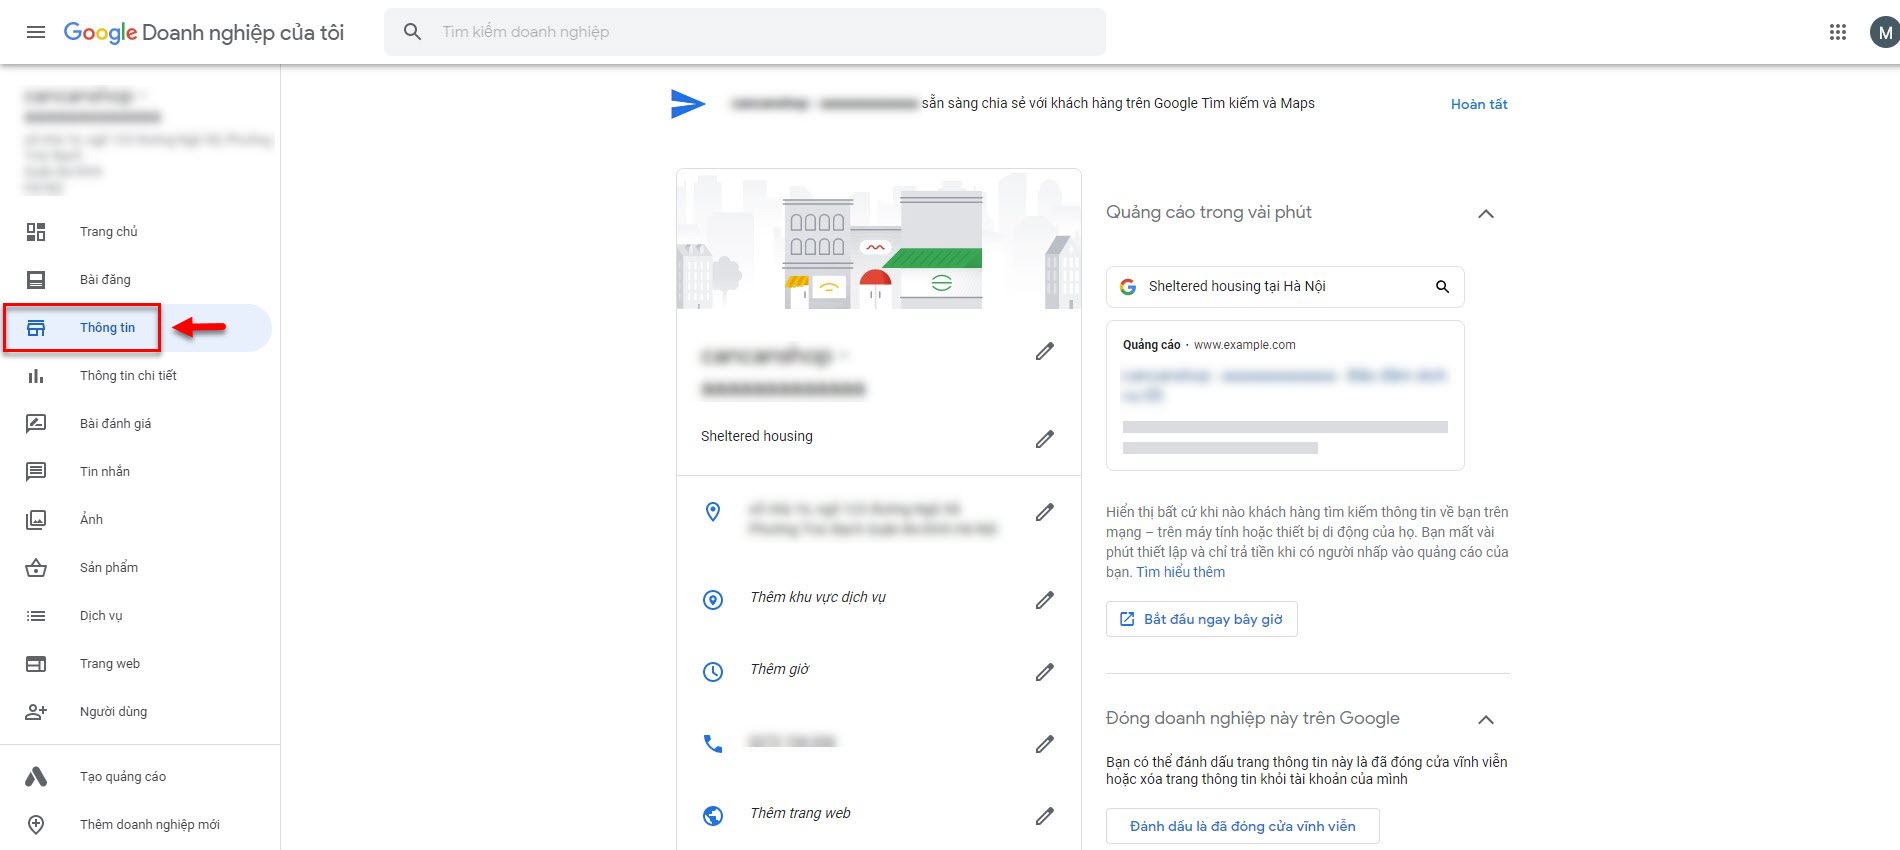Open the hamburger main menu
The height and width of the screenshot is (850, 1900).
point(36,32)
